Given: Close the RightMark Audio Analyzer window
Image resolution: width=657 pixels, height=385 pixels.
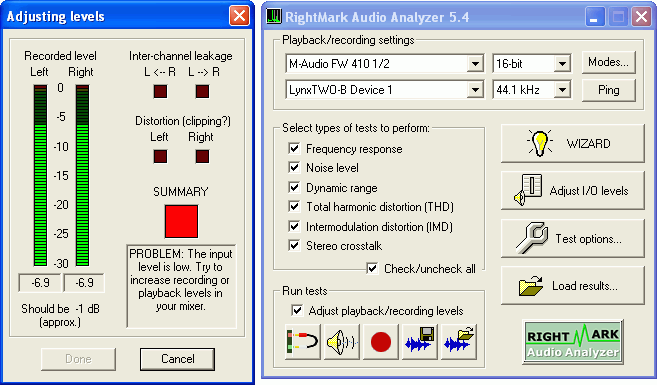Looking at the screenshot, I should tap(641, 17).
